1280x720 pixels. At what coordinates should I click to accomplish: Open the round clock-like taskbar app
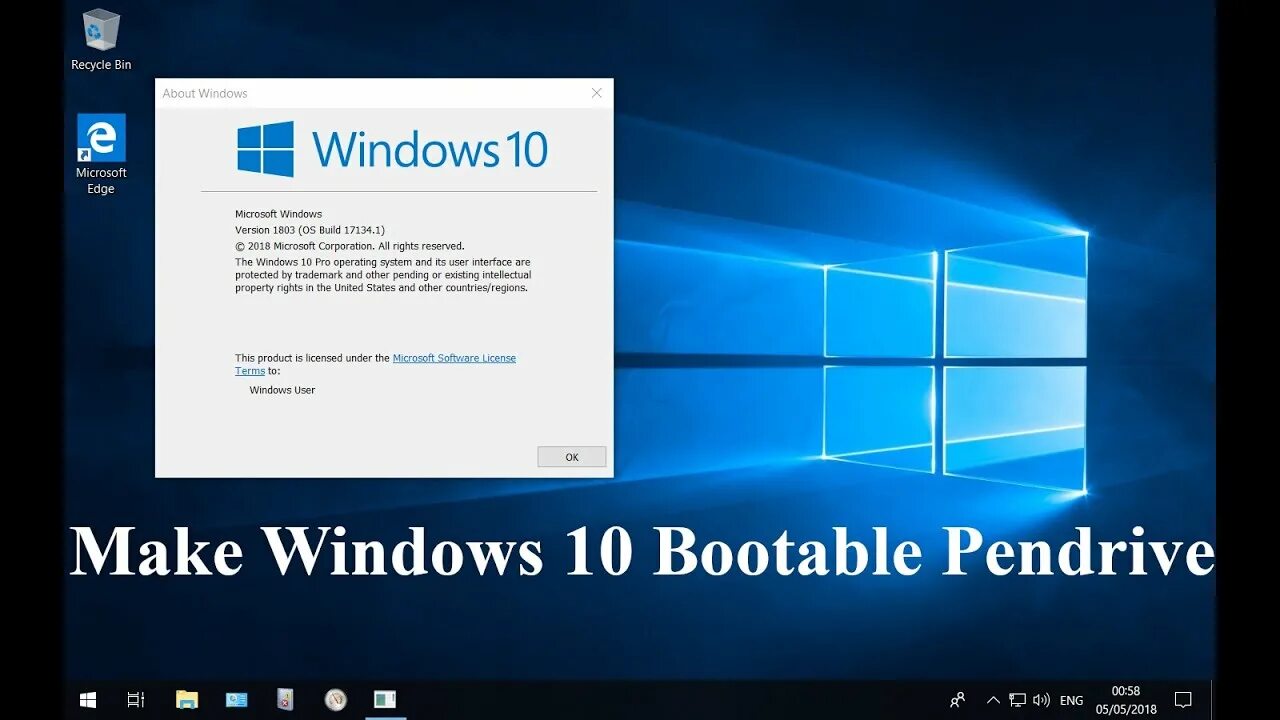[336, 700]
